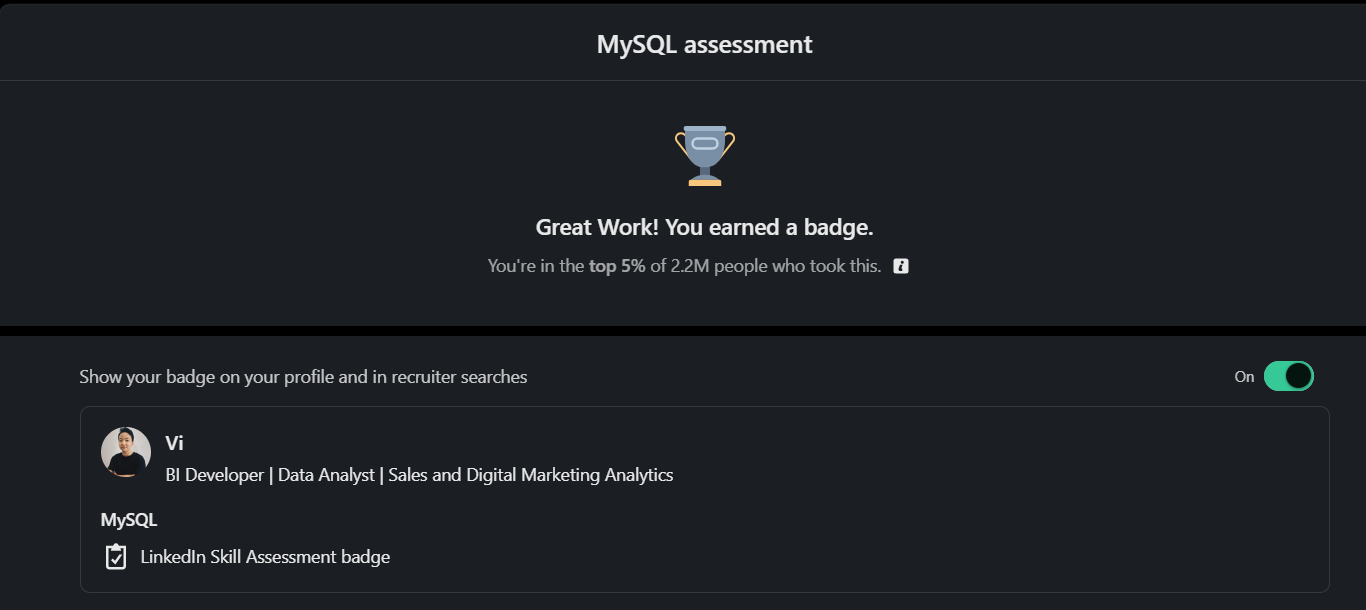Select the "Great Work! You earned a badge." heading
The height and width of the screenshot is (610, 1366).
click(704, 228)
